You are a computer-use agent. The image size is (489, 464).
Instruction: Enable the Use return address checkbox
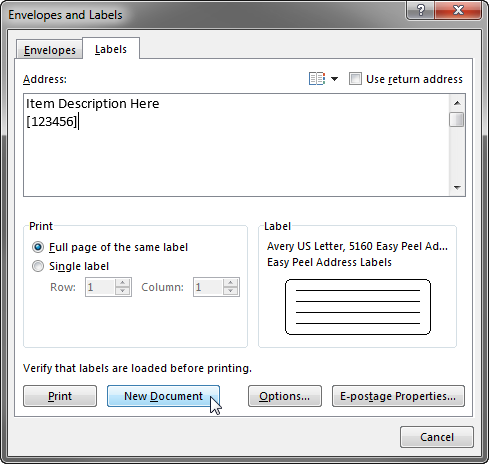355,79
